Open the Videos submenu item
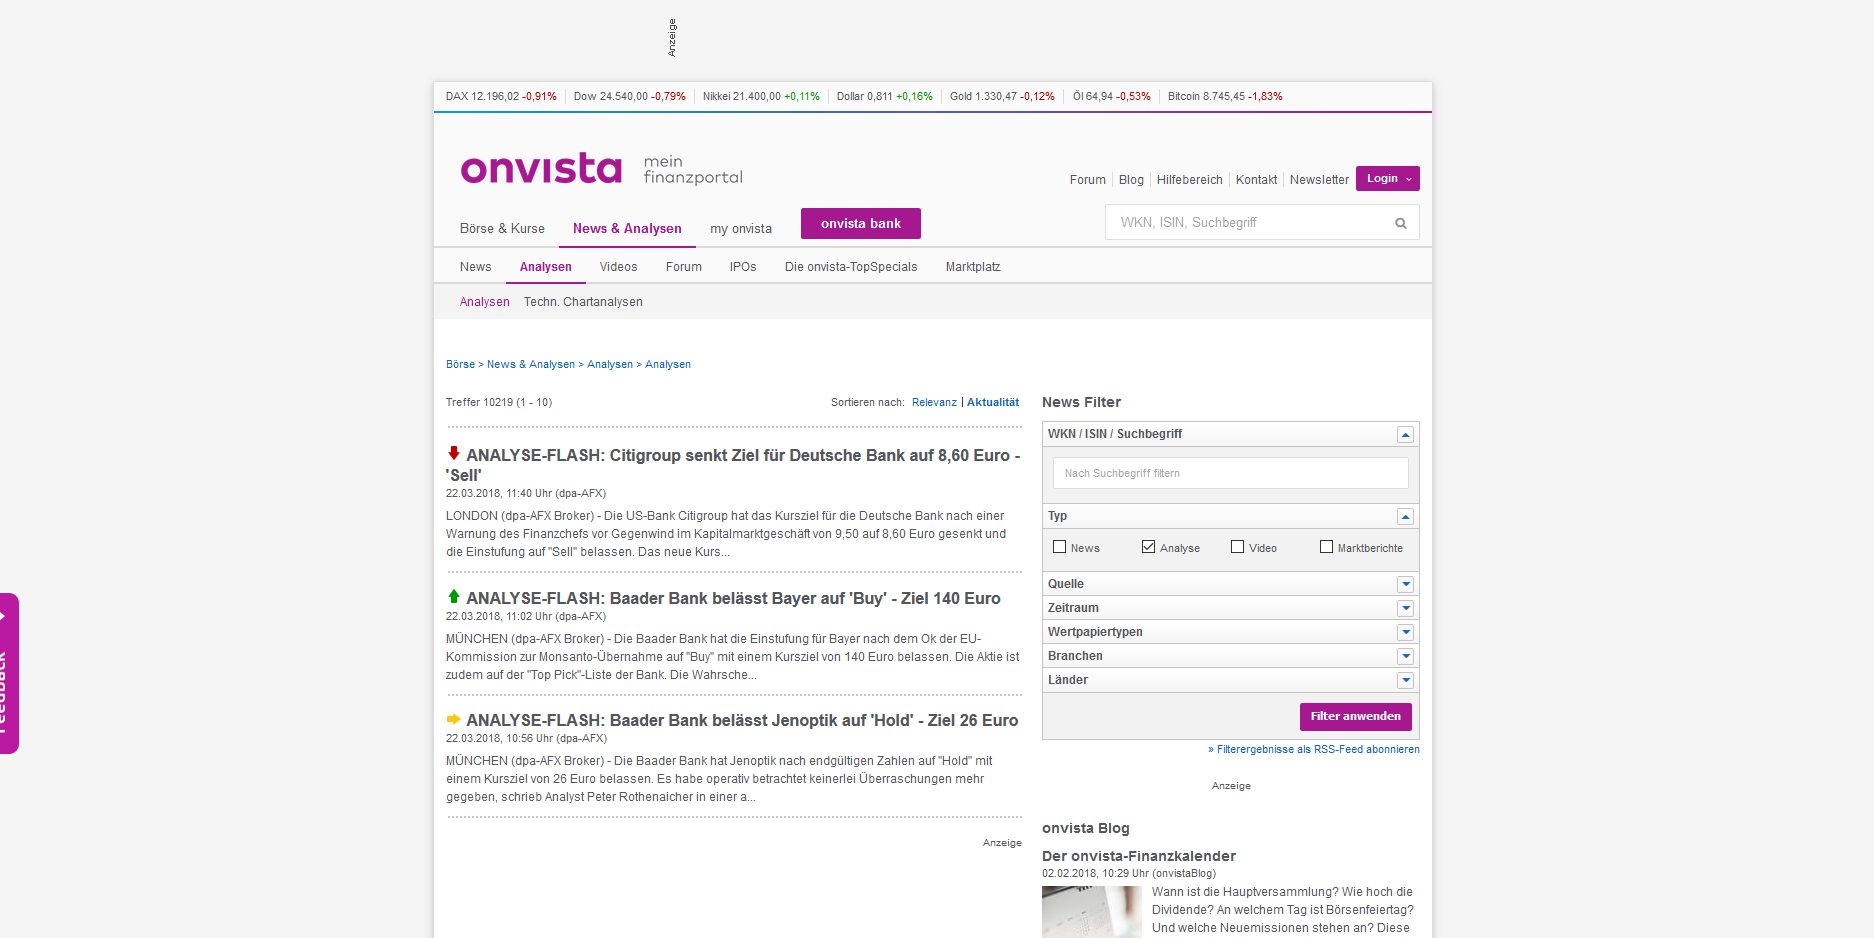This screenshot has width=1874, height=938. pyautogui.click(x=618, y=267)
